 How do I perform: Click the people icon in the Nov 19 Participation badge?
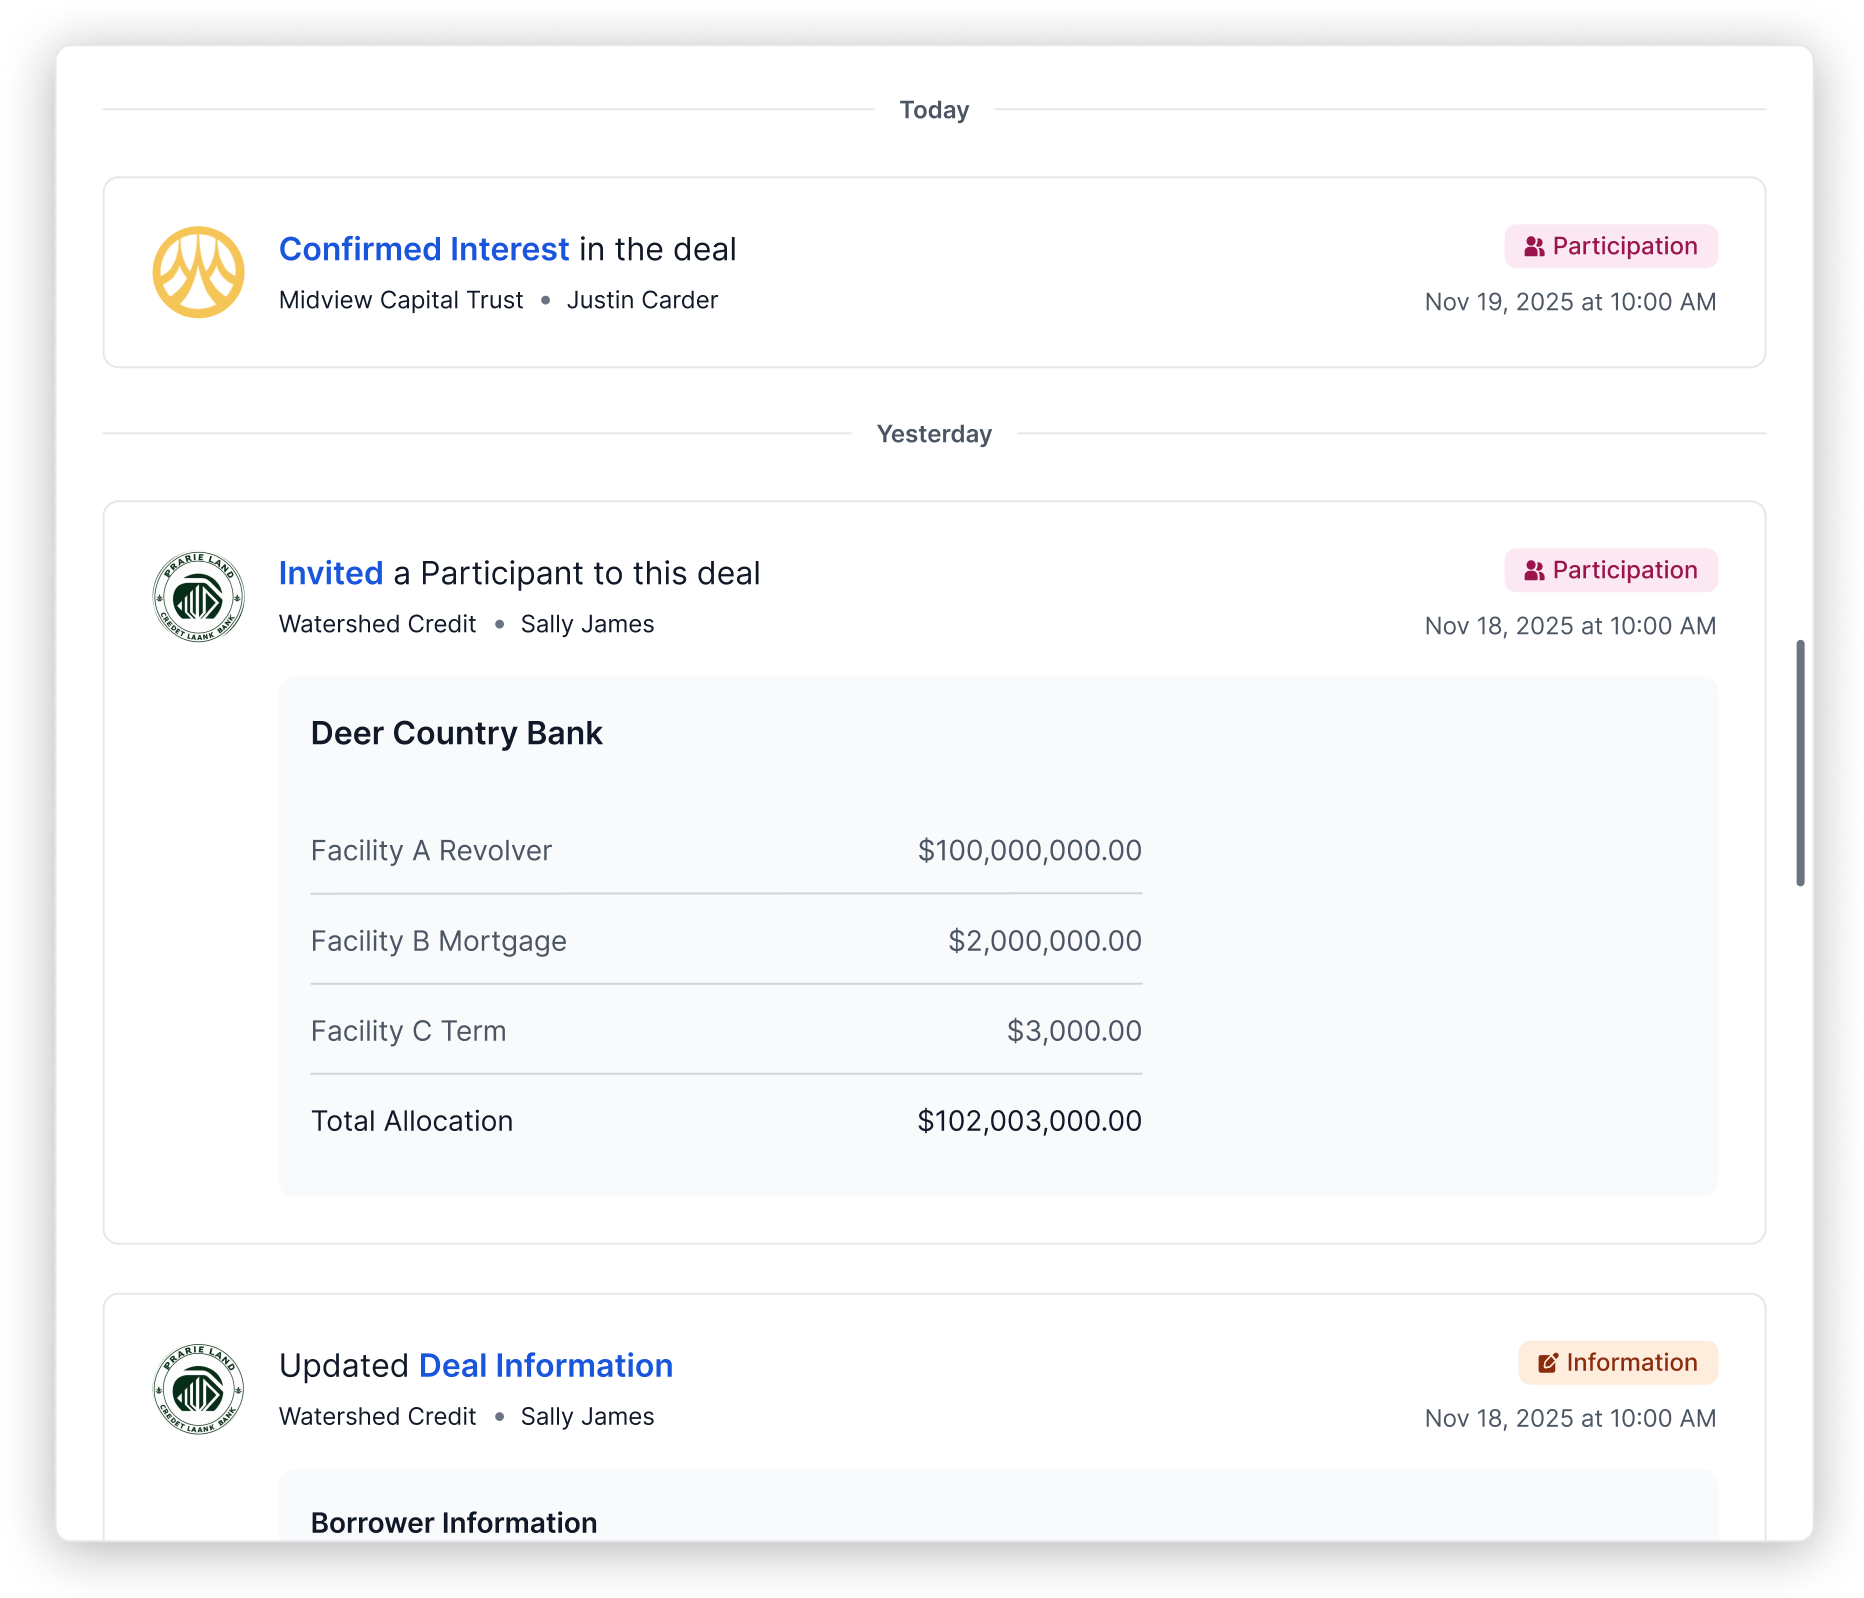[x=1534, y=247]
